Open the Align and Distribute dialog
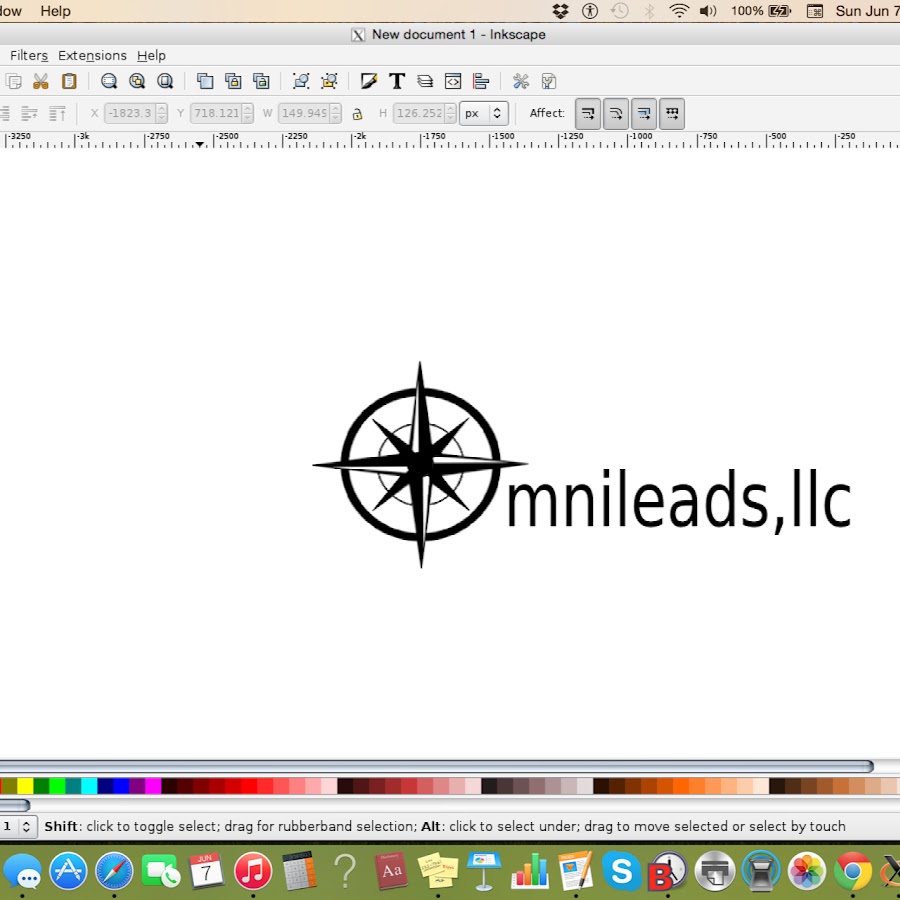The image size is (900, 900). [x=481, y=81]
